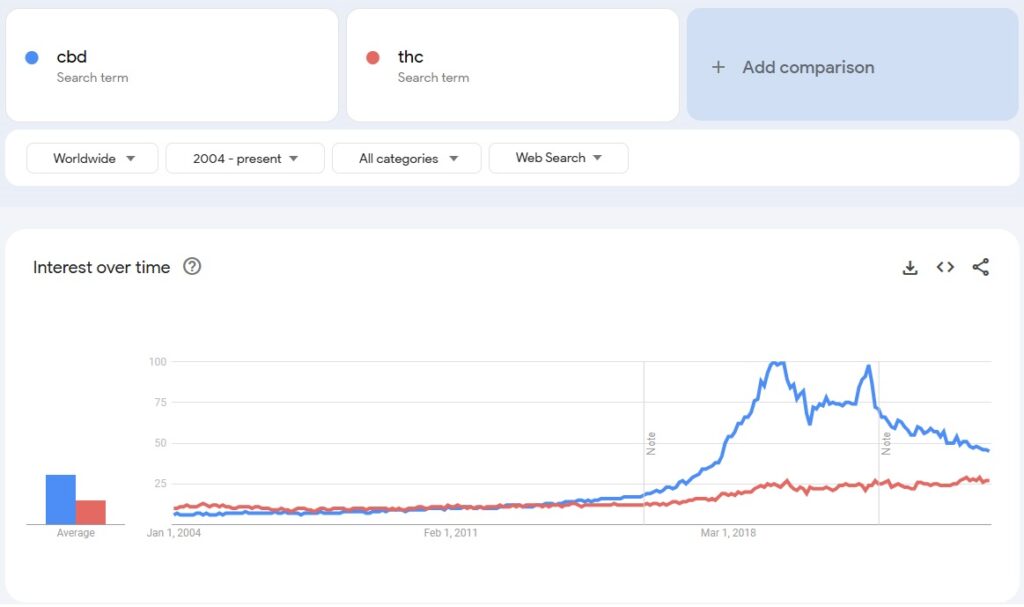Click the Add comparison plus icon
The image size is (1024, 607).
[x=718, y=67]
